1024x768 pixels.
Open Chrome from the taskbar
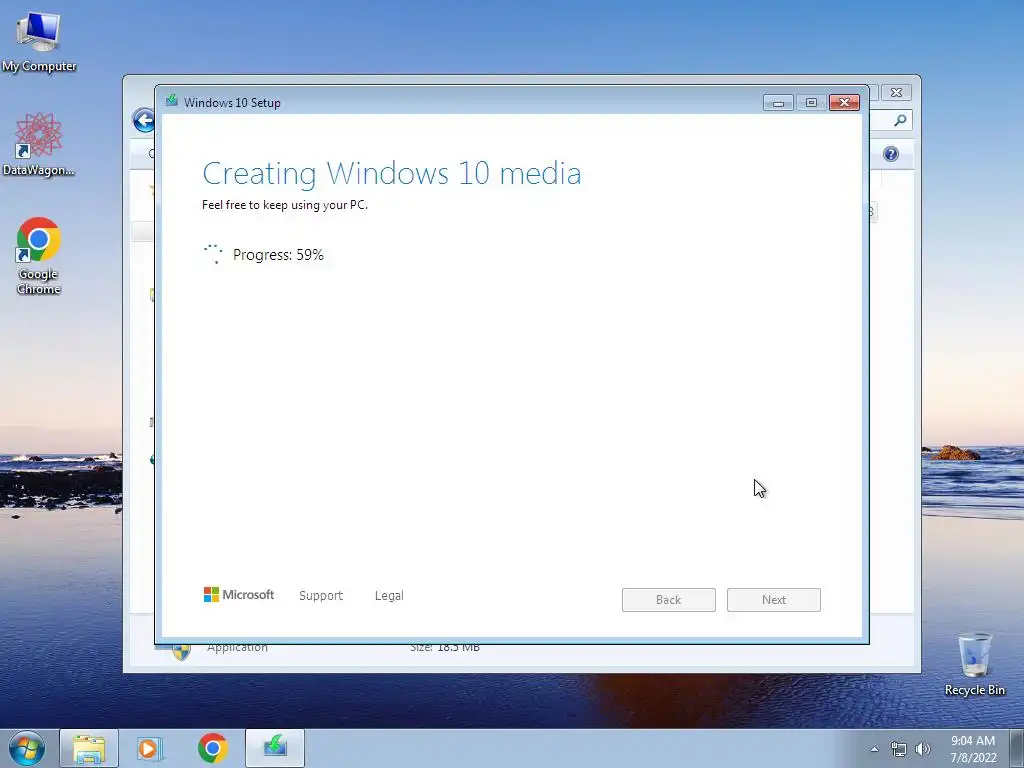point(212,748)
